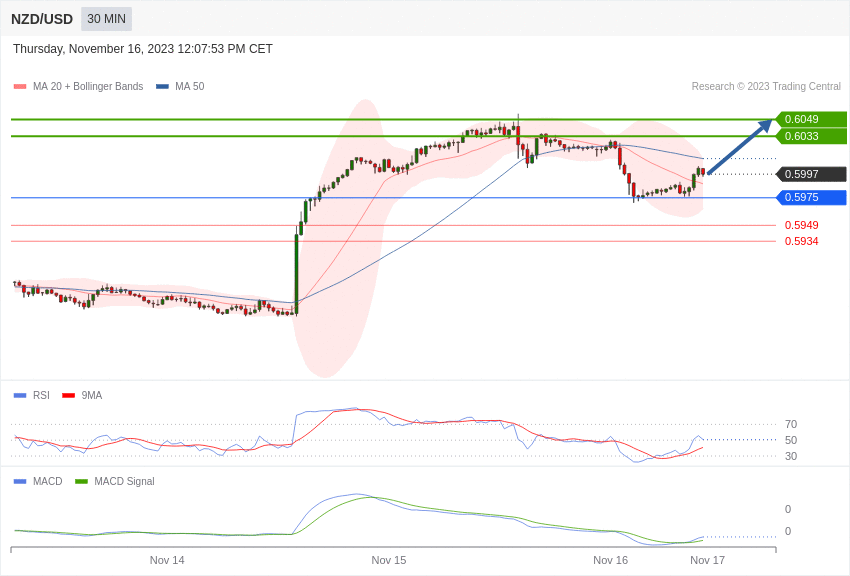
Task: Click the RSI 50 level label
Action: coord(791,440)
